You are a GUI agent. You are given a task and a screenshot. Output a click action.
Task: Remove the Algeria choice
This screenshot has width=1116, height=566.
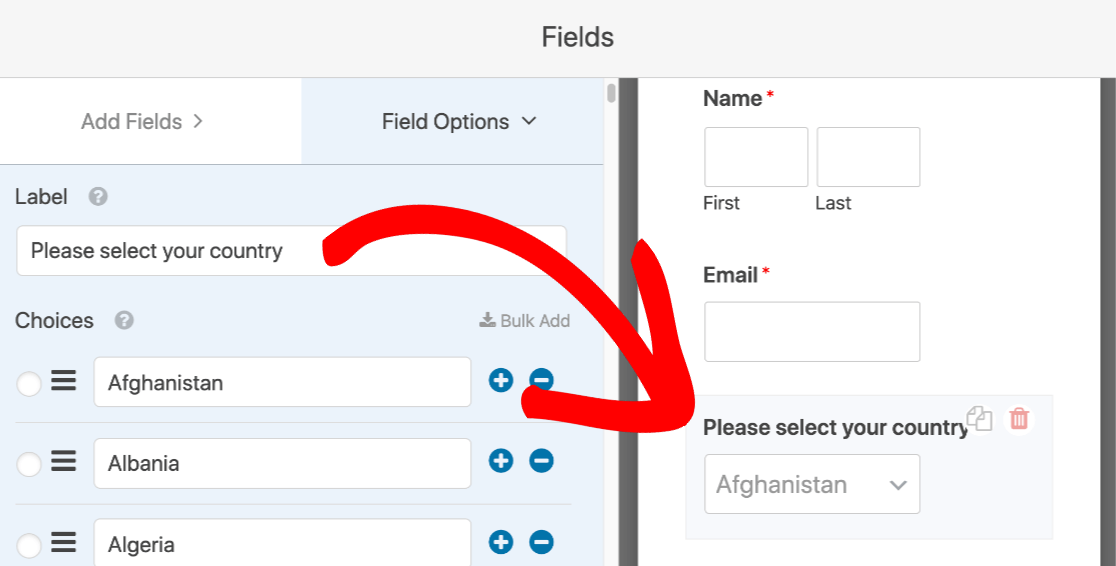(x=541, y=542)
